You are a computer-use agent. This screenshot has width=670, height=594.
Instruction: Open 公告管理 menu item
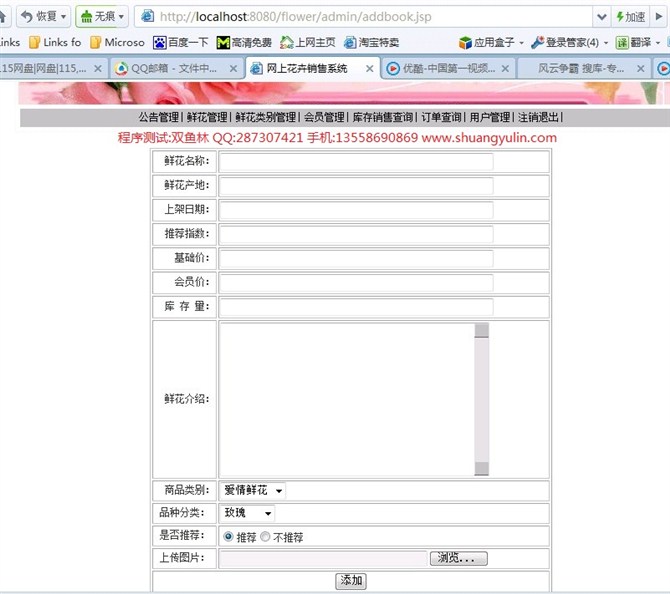(x=159, y=118)
